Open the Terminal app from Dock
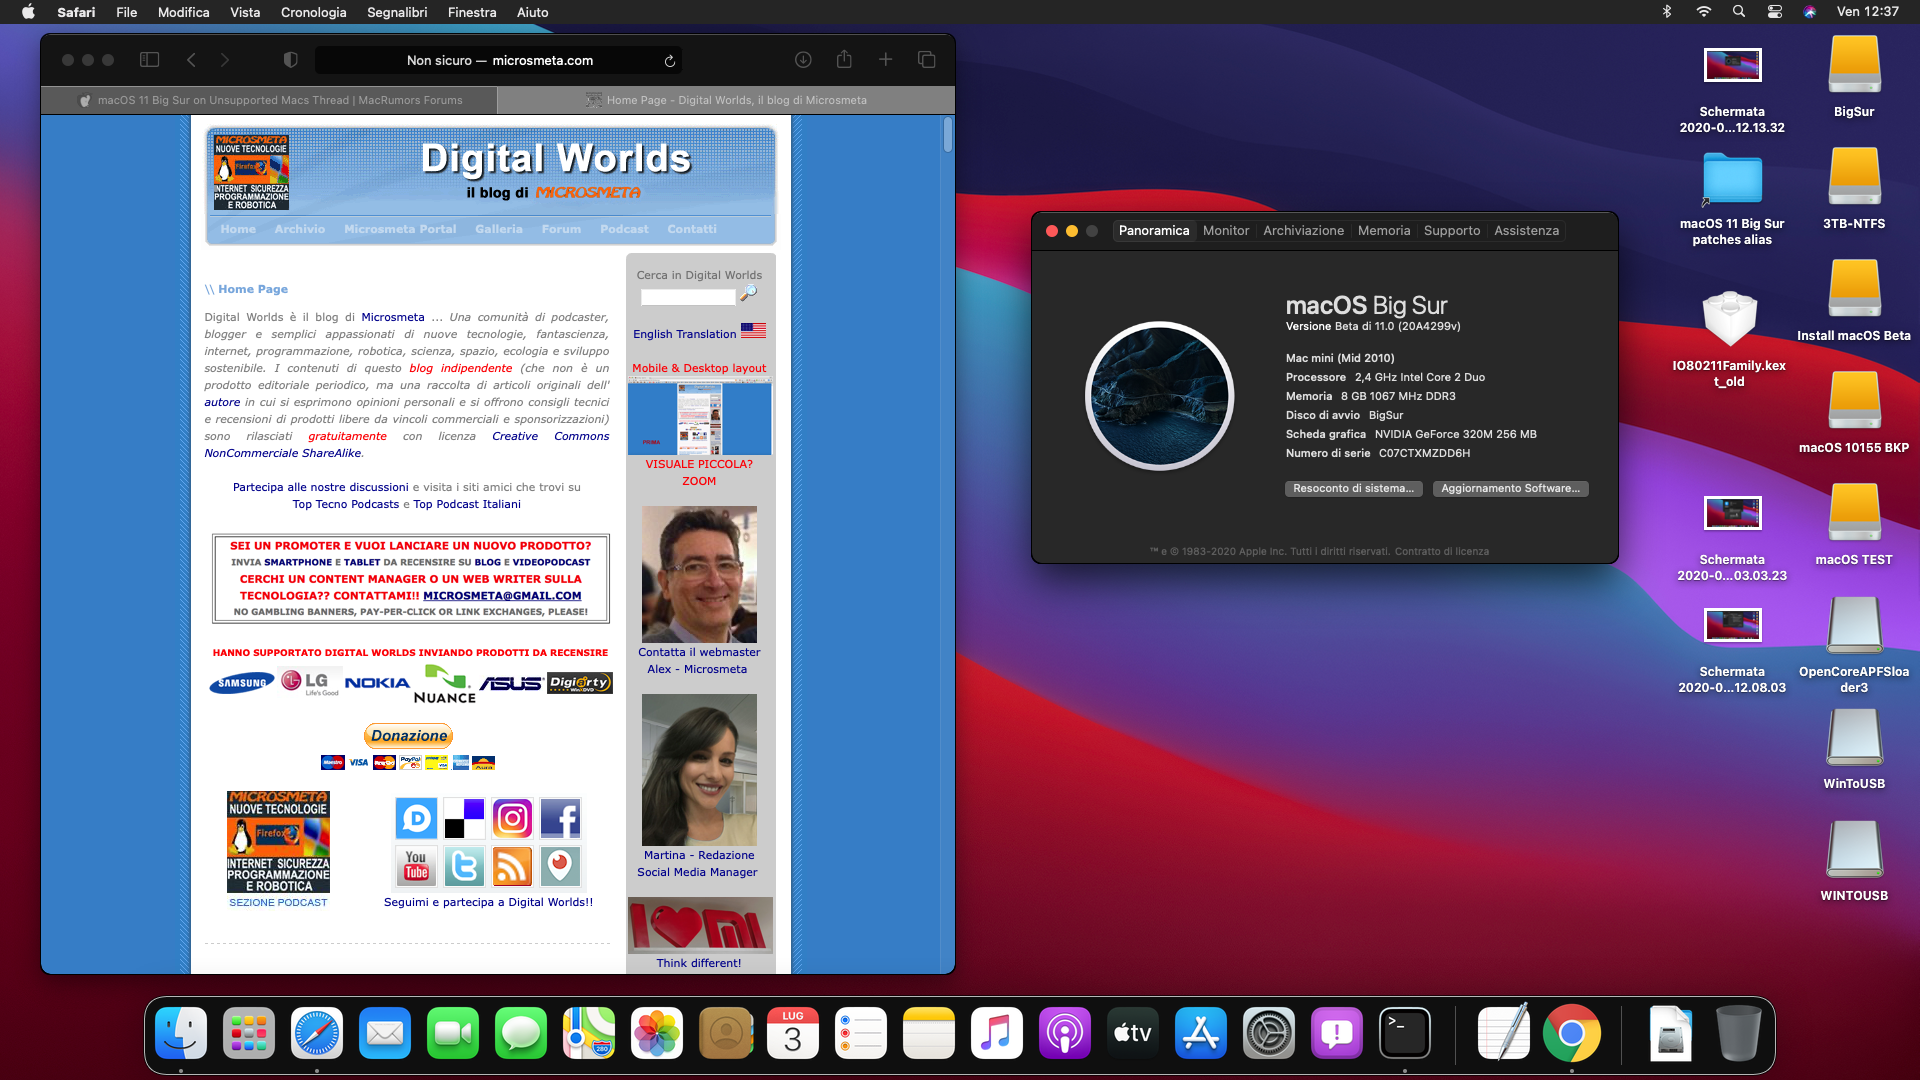 pyautogui.click(x=1404, y=1033)
